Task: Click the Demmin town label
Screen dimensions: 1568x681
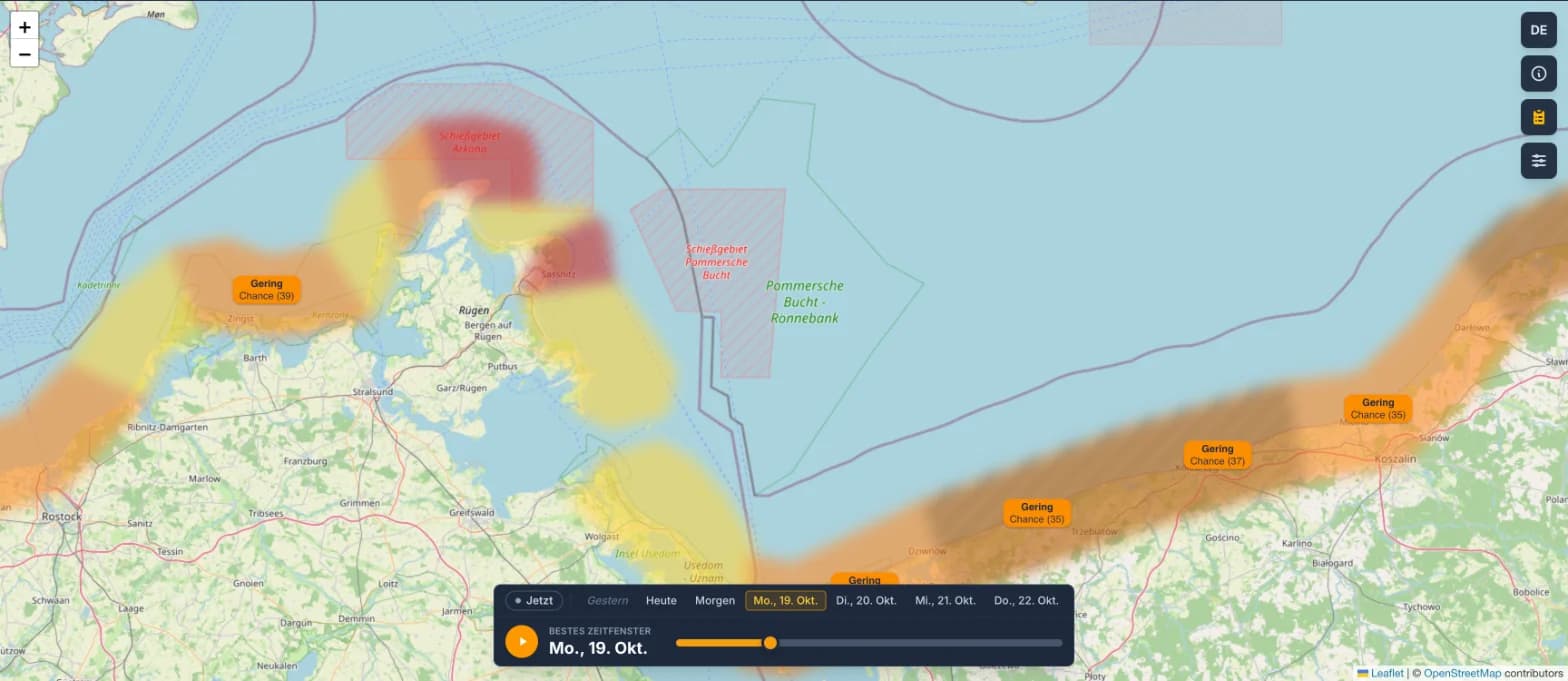Action: [x=357, y=619]
